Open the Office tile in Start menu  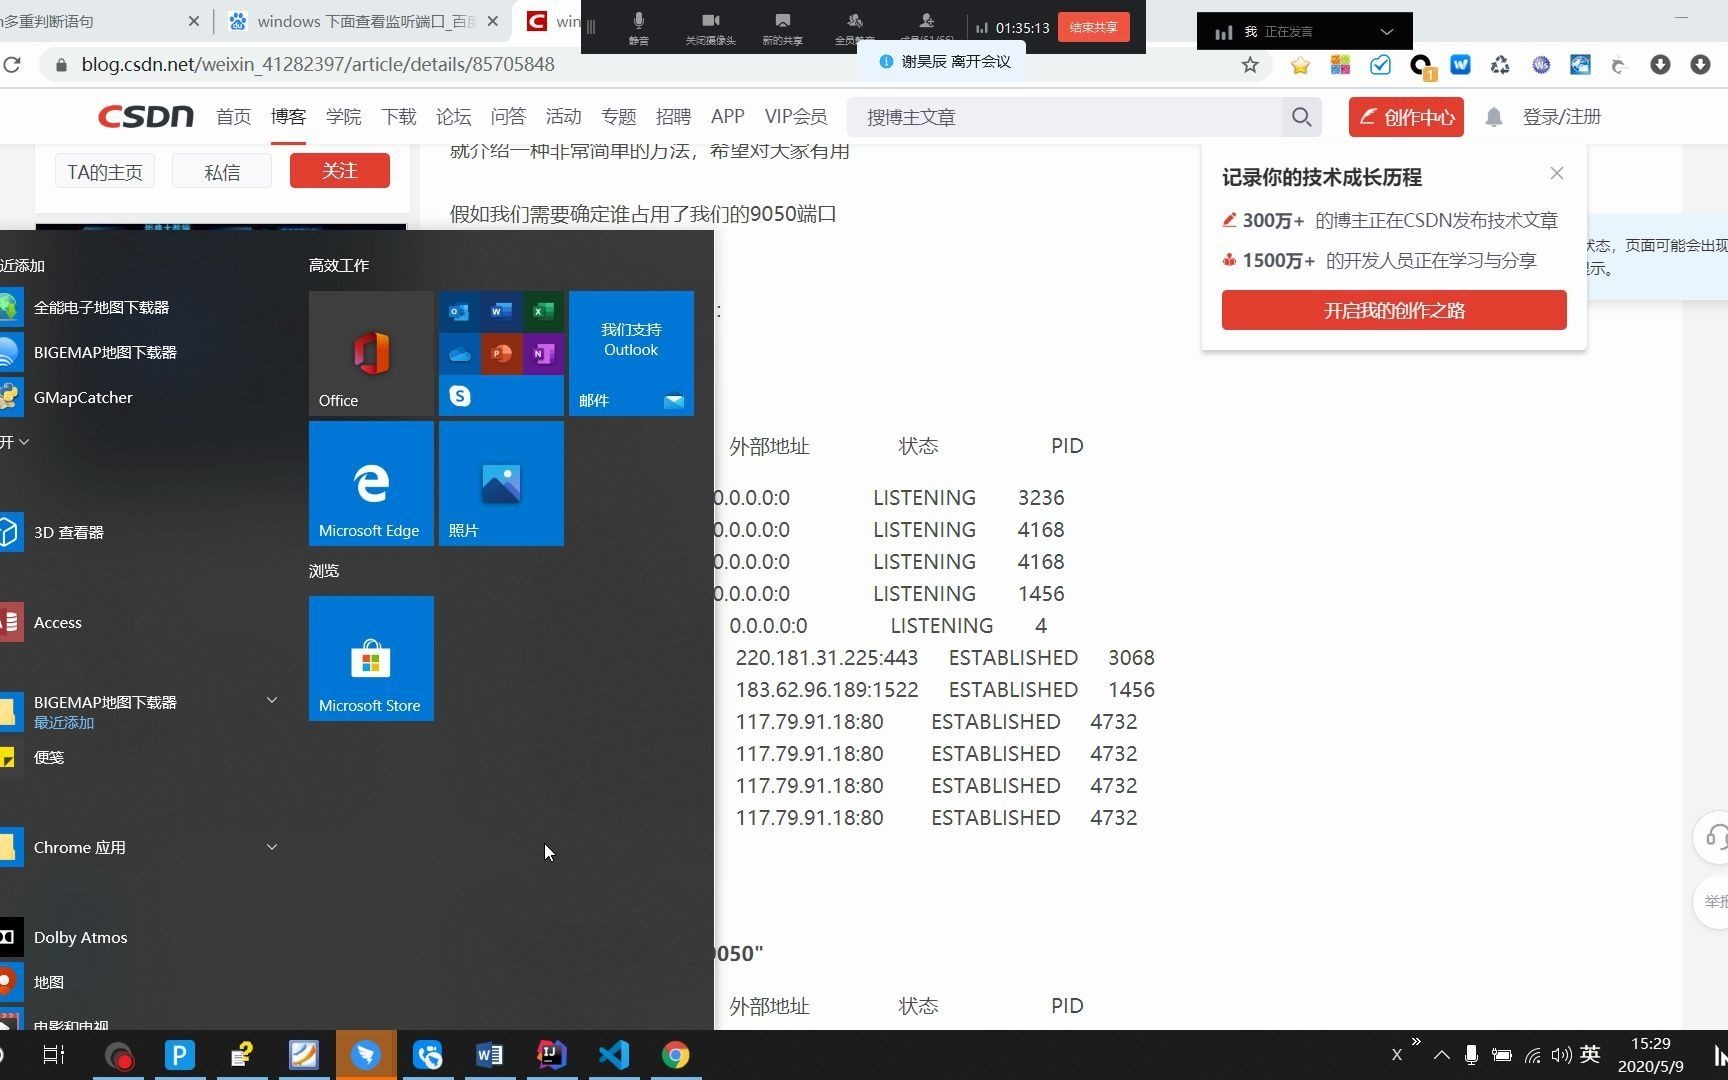tap(371, 353)
